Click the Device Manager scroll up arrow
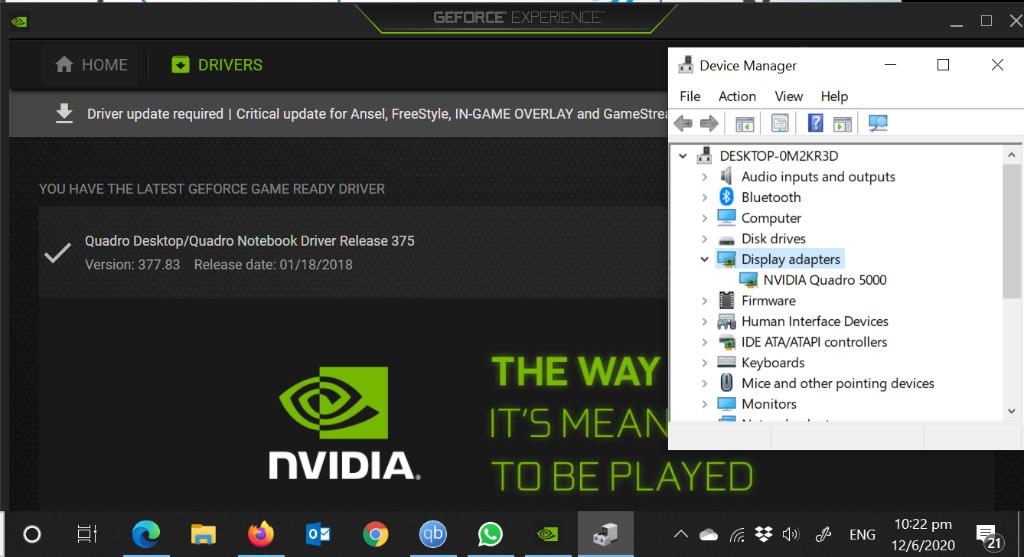1024x557 pixels. click(1012, 155)
